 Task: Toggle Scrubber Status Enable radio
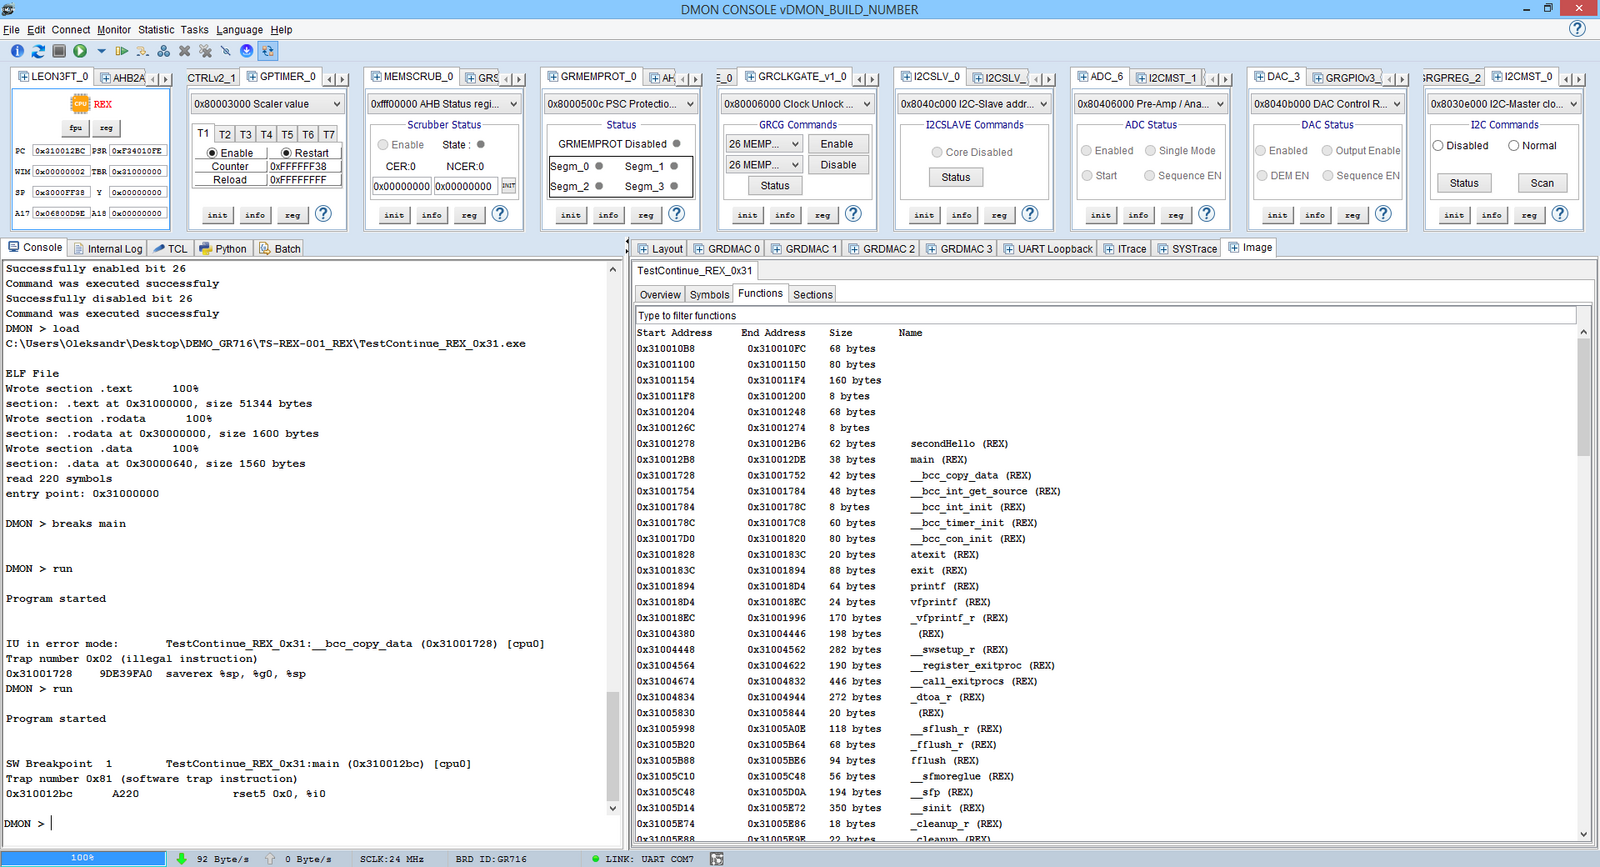383,145
